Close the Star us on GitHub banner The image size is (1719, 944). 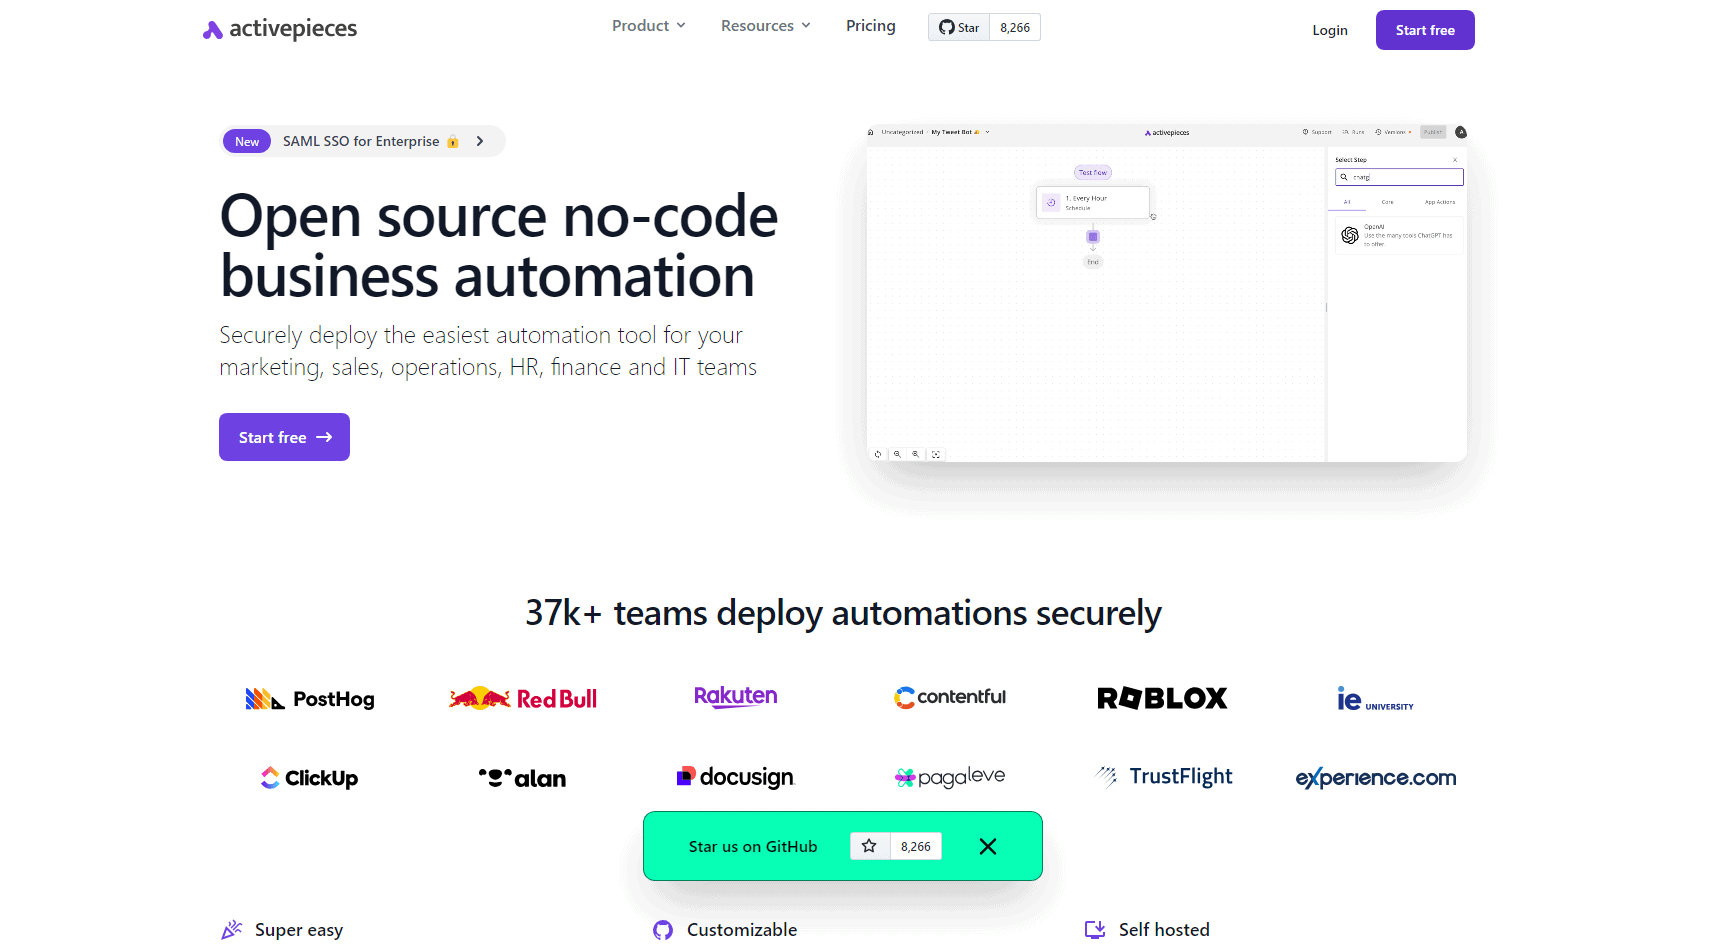(x=988, y=846)
